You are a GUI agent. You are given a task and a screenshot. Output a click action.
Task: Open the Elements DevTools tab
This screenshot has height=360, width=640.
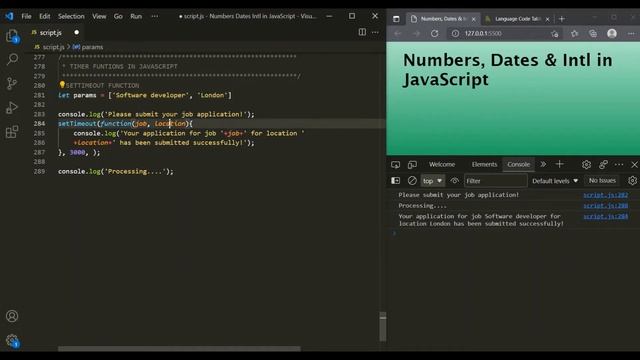click(x=484, y=164)
